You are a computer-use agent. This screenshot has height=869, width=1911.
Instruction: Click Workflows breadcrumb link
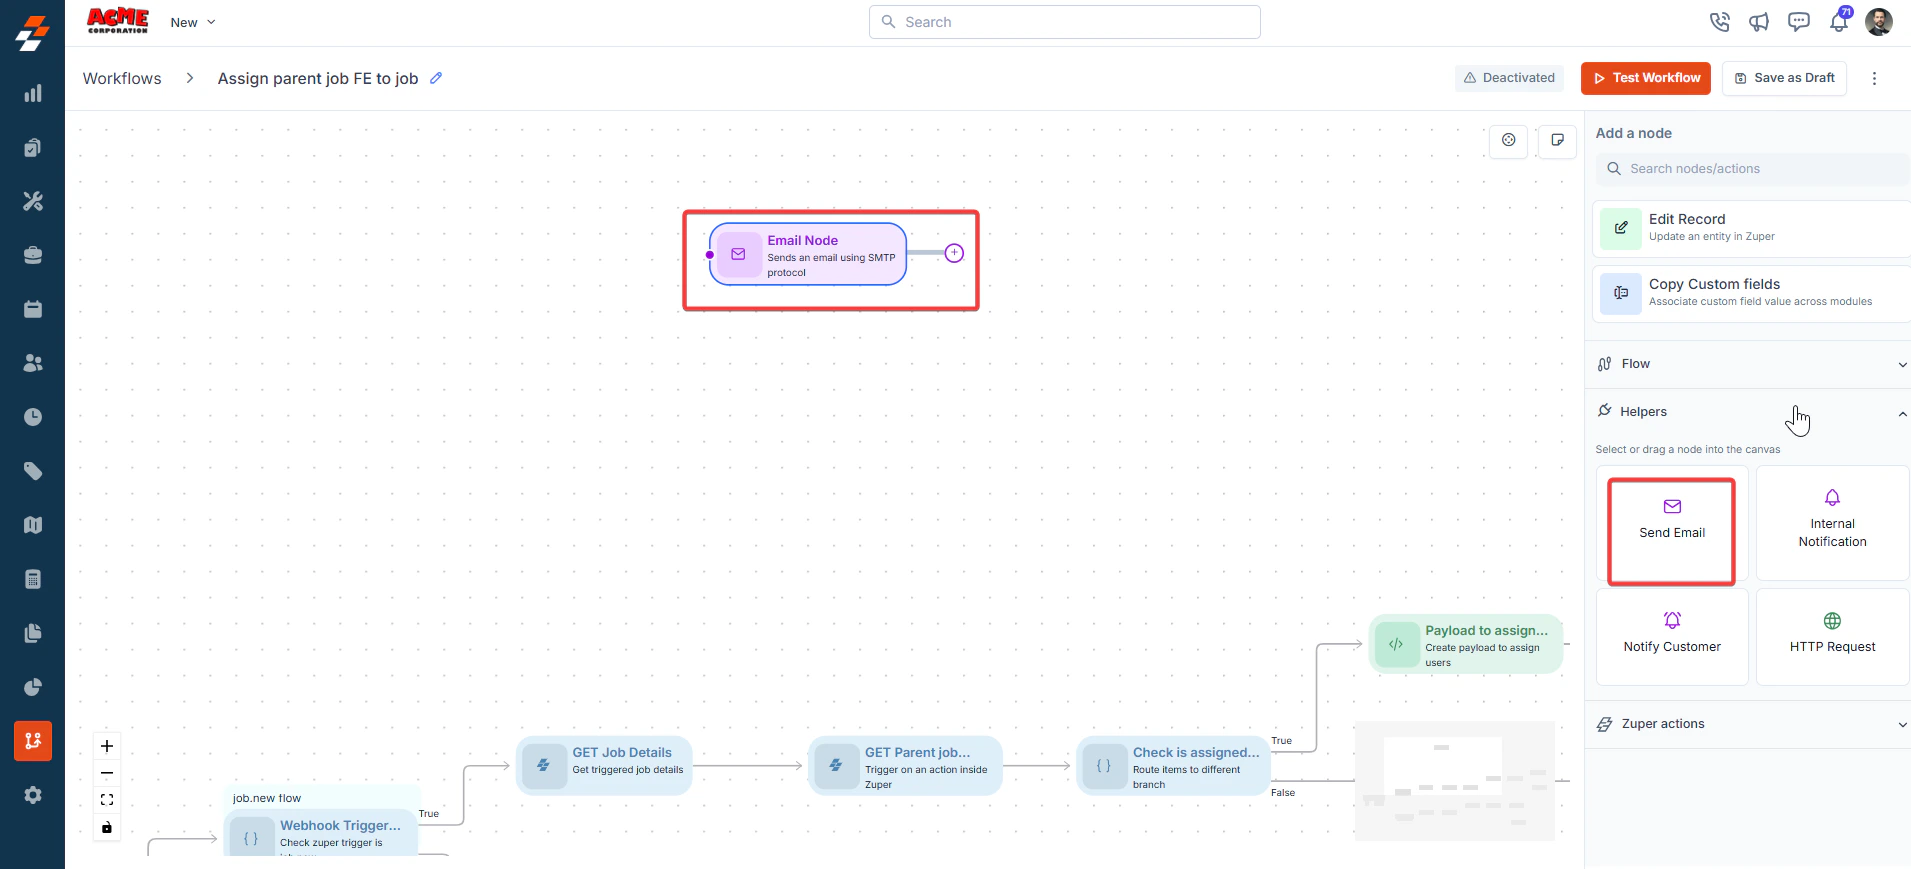pos(122,78)
